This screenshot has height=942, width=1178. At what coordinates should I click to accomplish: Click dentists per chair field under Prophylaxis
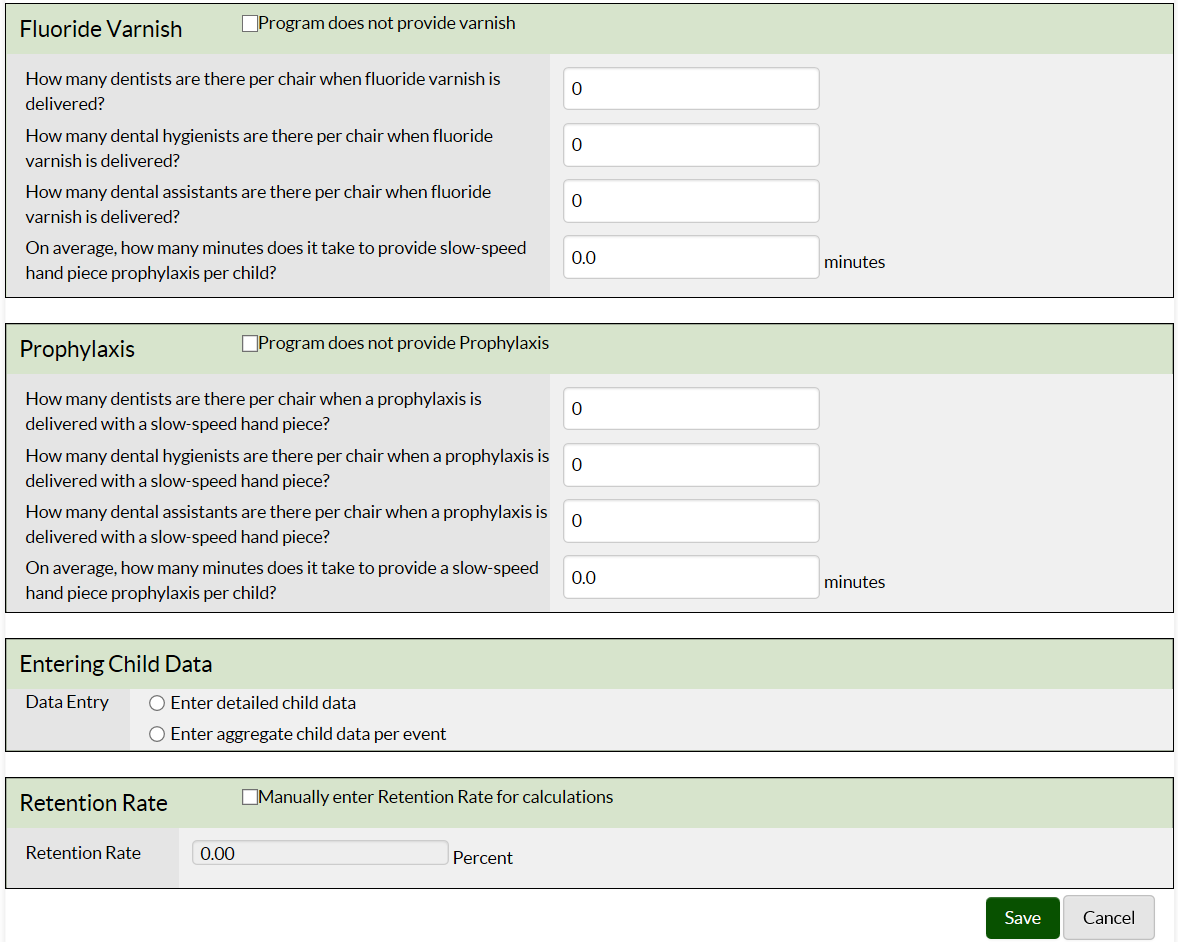coord(691,409)
